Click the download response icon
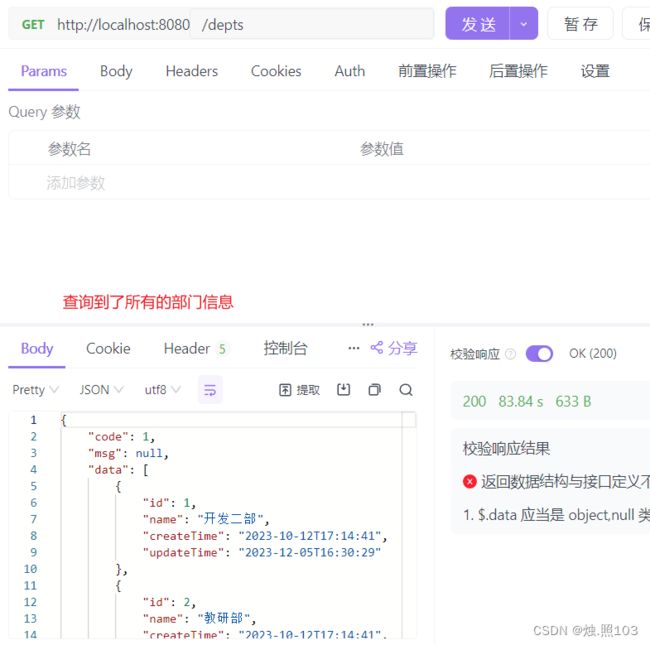This screenshot has width=650, height=645. pyautogui.click(x=344, y=389)
